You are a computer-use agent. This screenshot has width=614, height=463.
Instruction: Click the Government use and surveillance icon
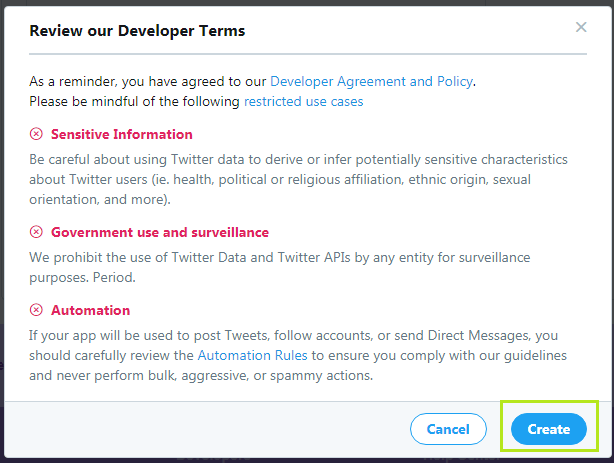tap(36, 232)
